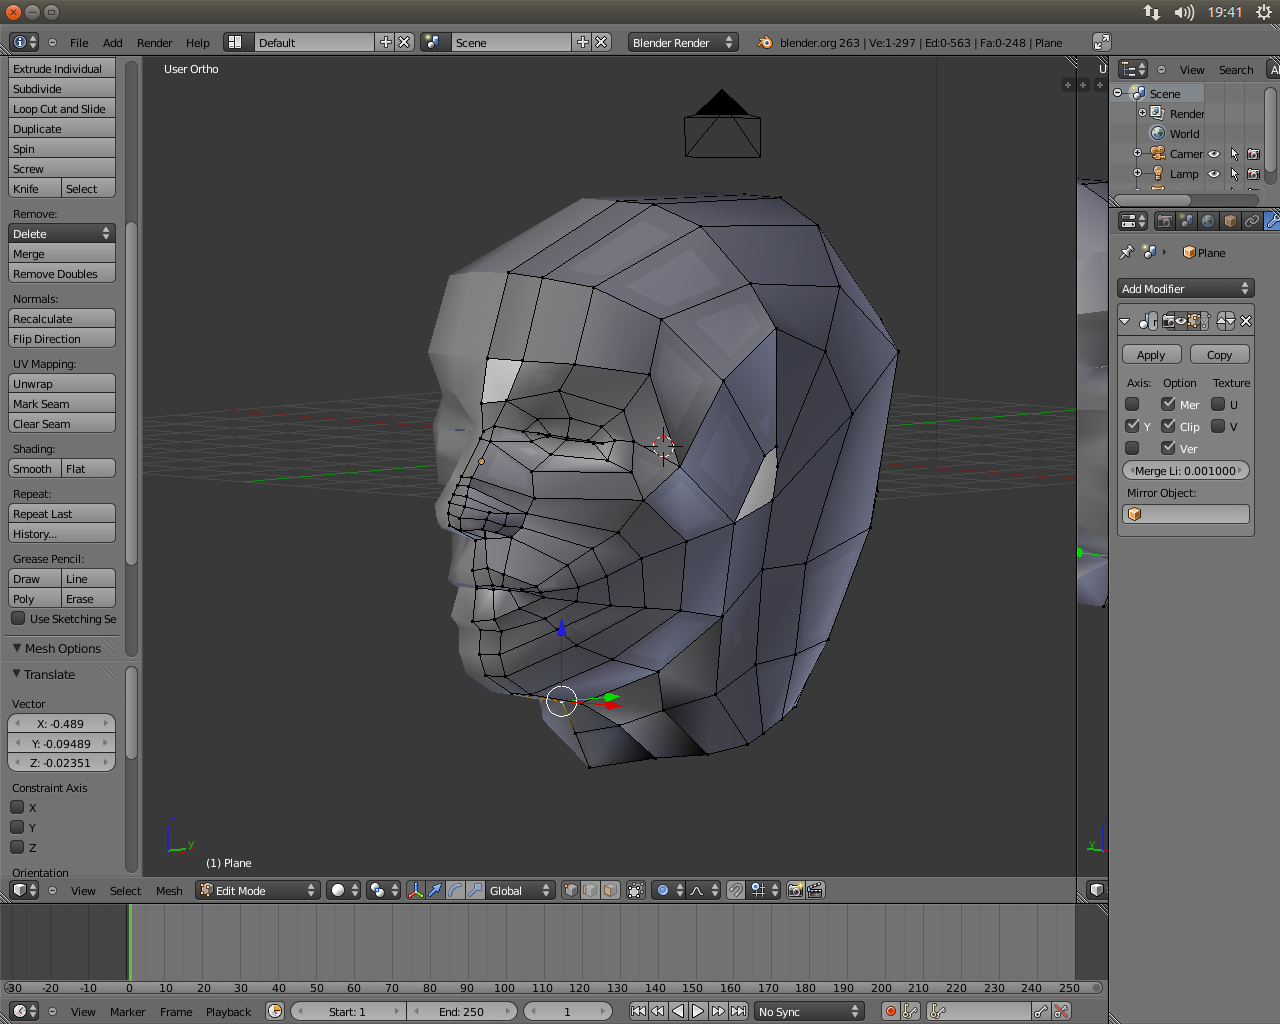The width and height of the screenshot is (1280, 1024).
Task: Open the Playback menu in timeline
Action: point(229,1012)
